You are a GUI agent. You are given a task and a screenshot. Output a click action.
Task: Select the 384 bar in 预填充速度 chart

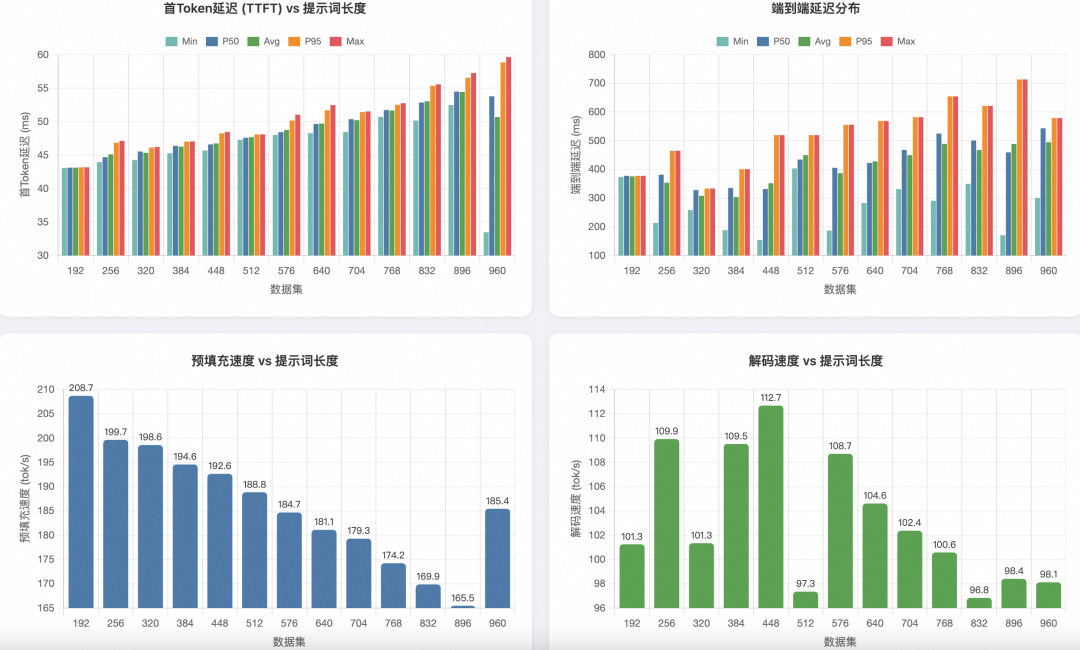click(x=185, y=536)
